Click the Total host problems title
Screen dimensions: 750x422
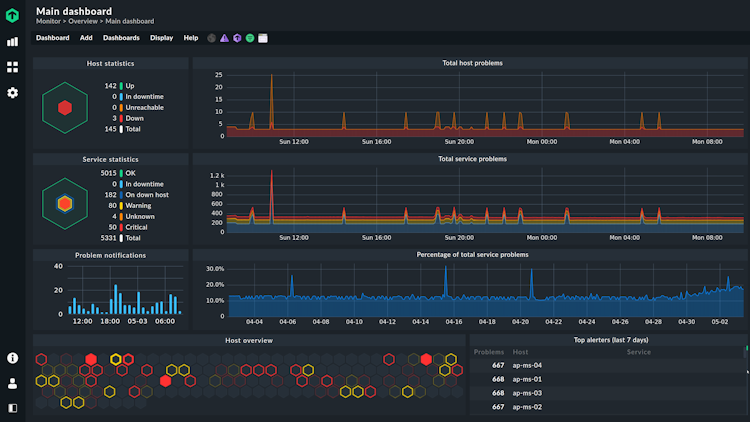click(472, 63)
